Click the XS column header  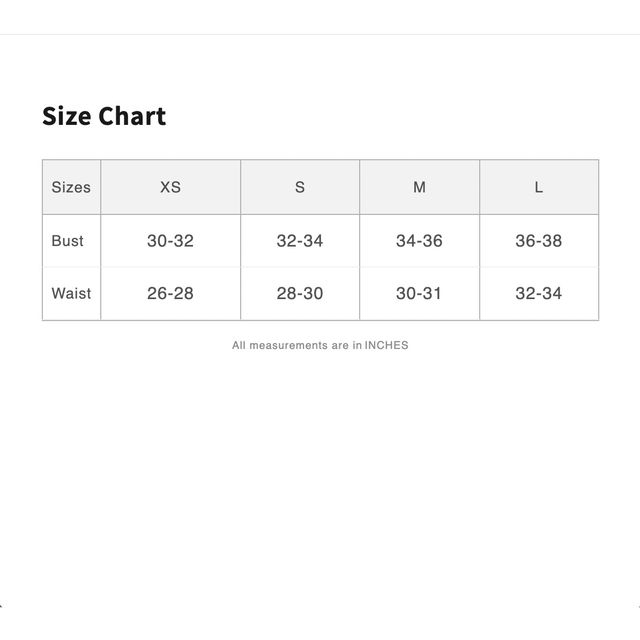[x=171, y=187]
